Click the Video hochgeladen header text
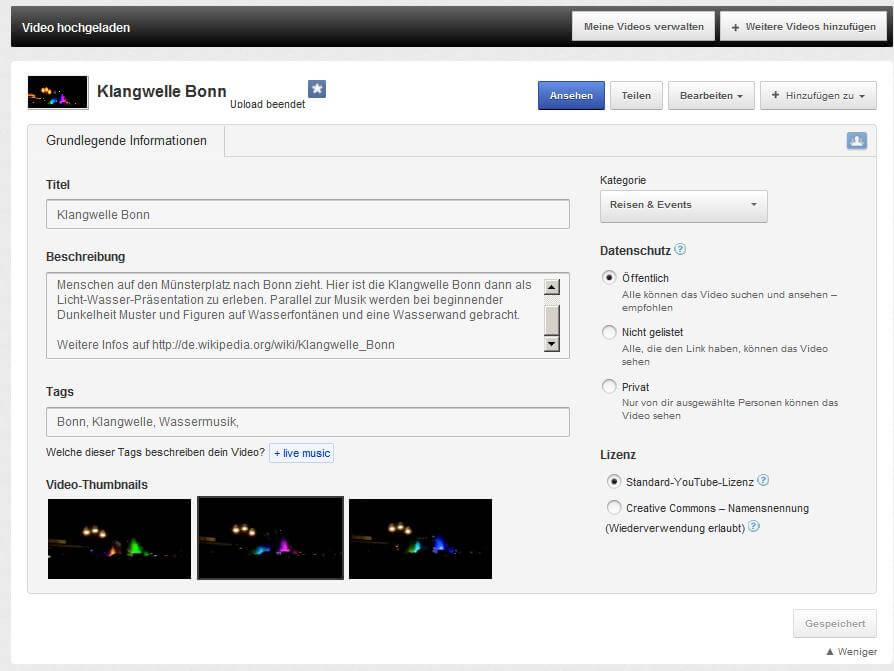Image resolution: width=894 pixels, height=671 pixels. coord(76,27)
